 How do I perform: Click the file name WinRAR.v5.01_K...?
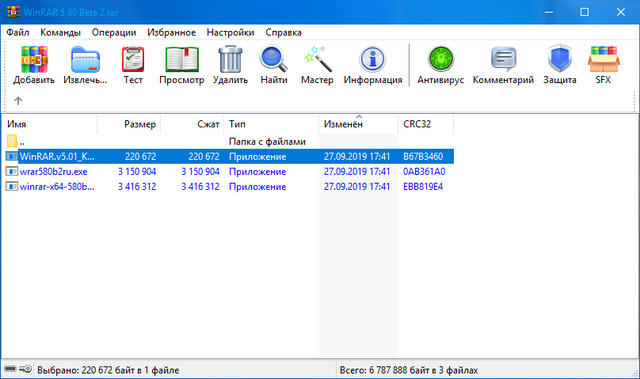click(x=57, y=157)
